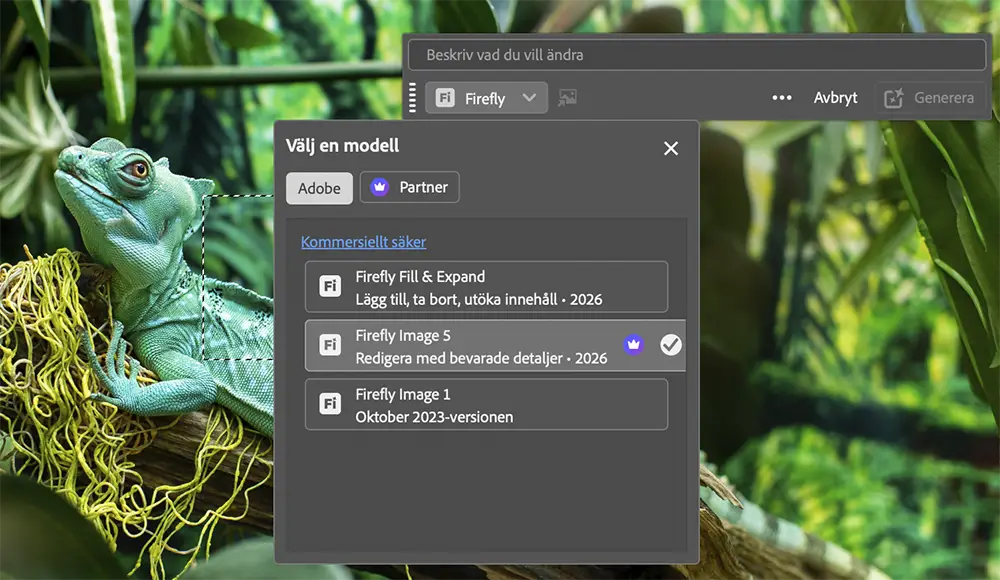Click the reference image icon next to Firefly dropdown

[567, 98]
